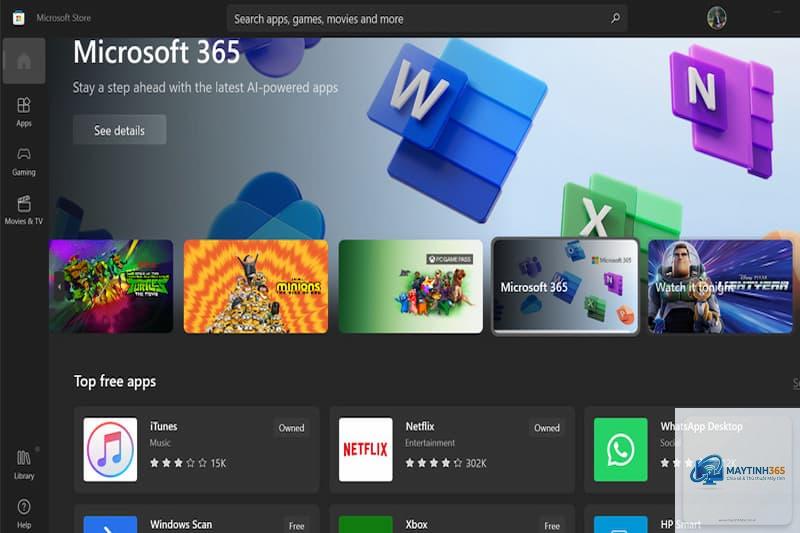Select the Ninja Turtles movie thumbnail

pos(111,286)
